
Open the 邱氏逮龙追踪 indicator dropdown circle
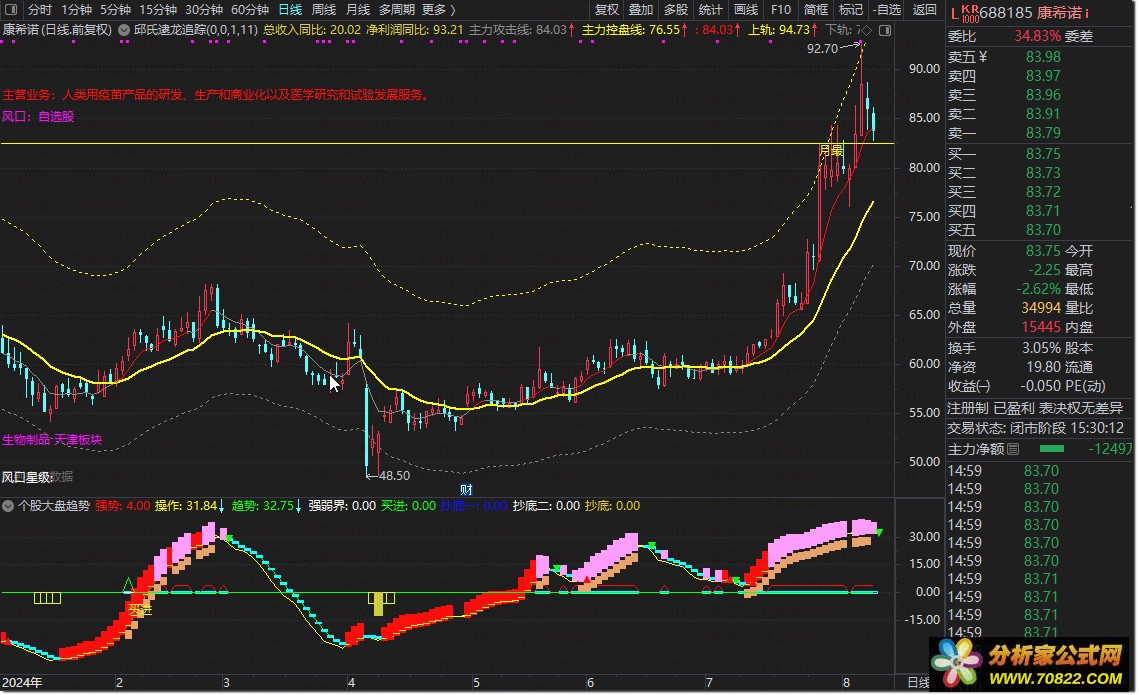pos(124,30)
